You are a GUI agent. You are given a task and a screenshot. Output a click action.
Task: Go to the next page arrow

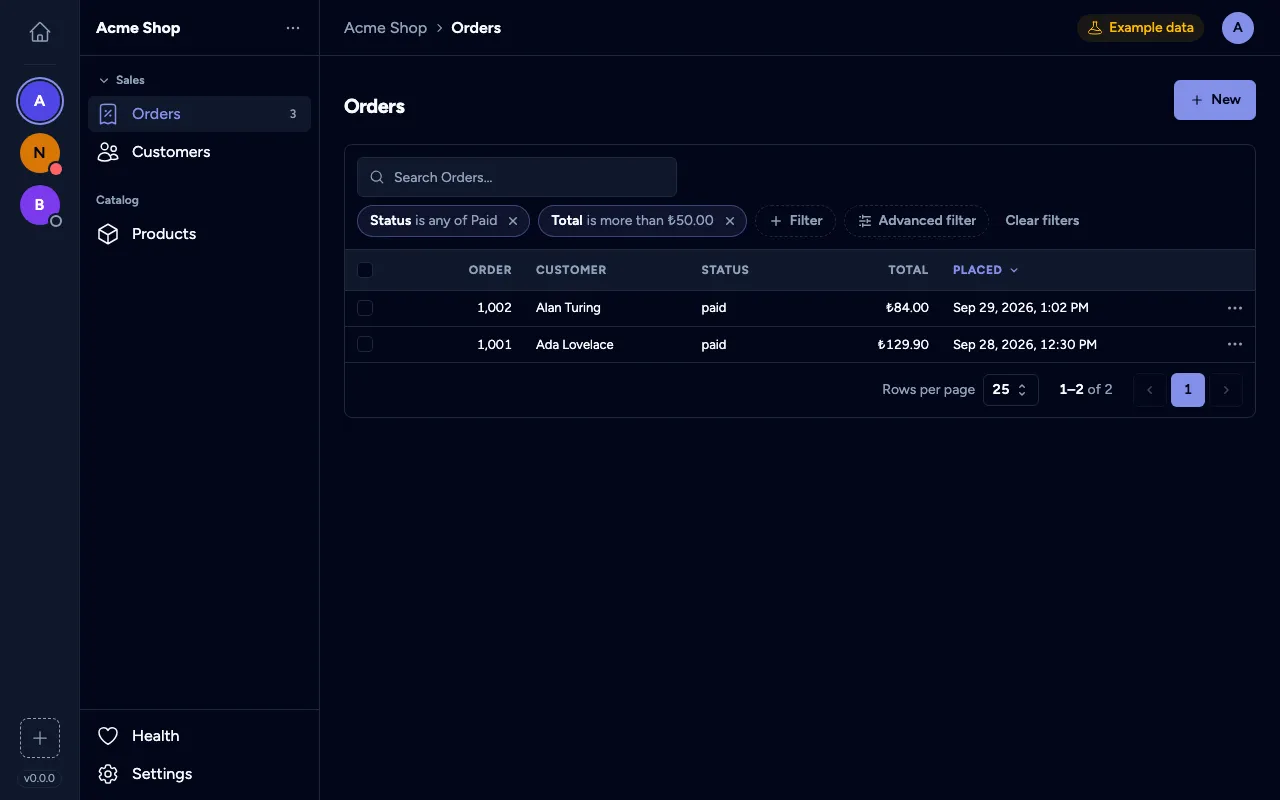tap(1226, 390)
